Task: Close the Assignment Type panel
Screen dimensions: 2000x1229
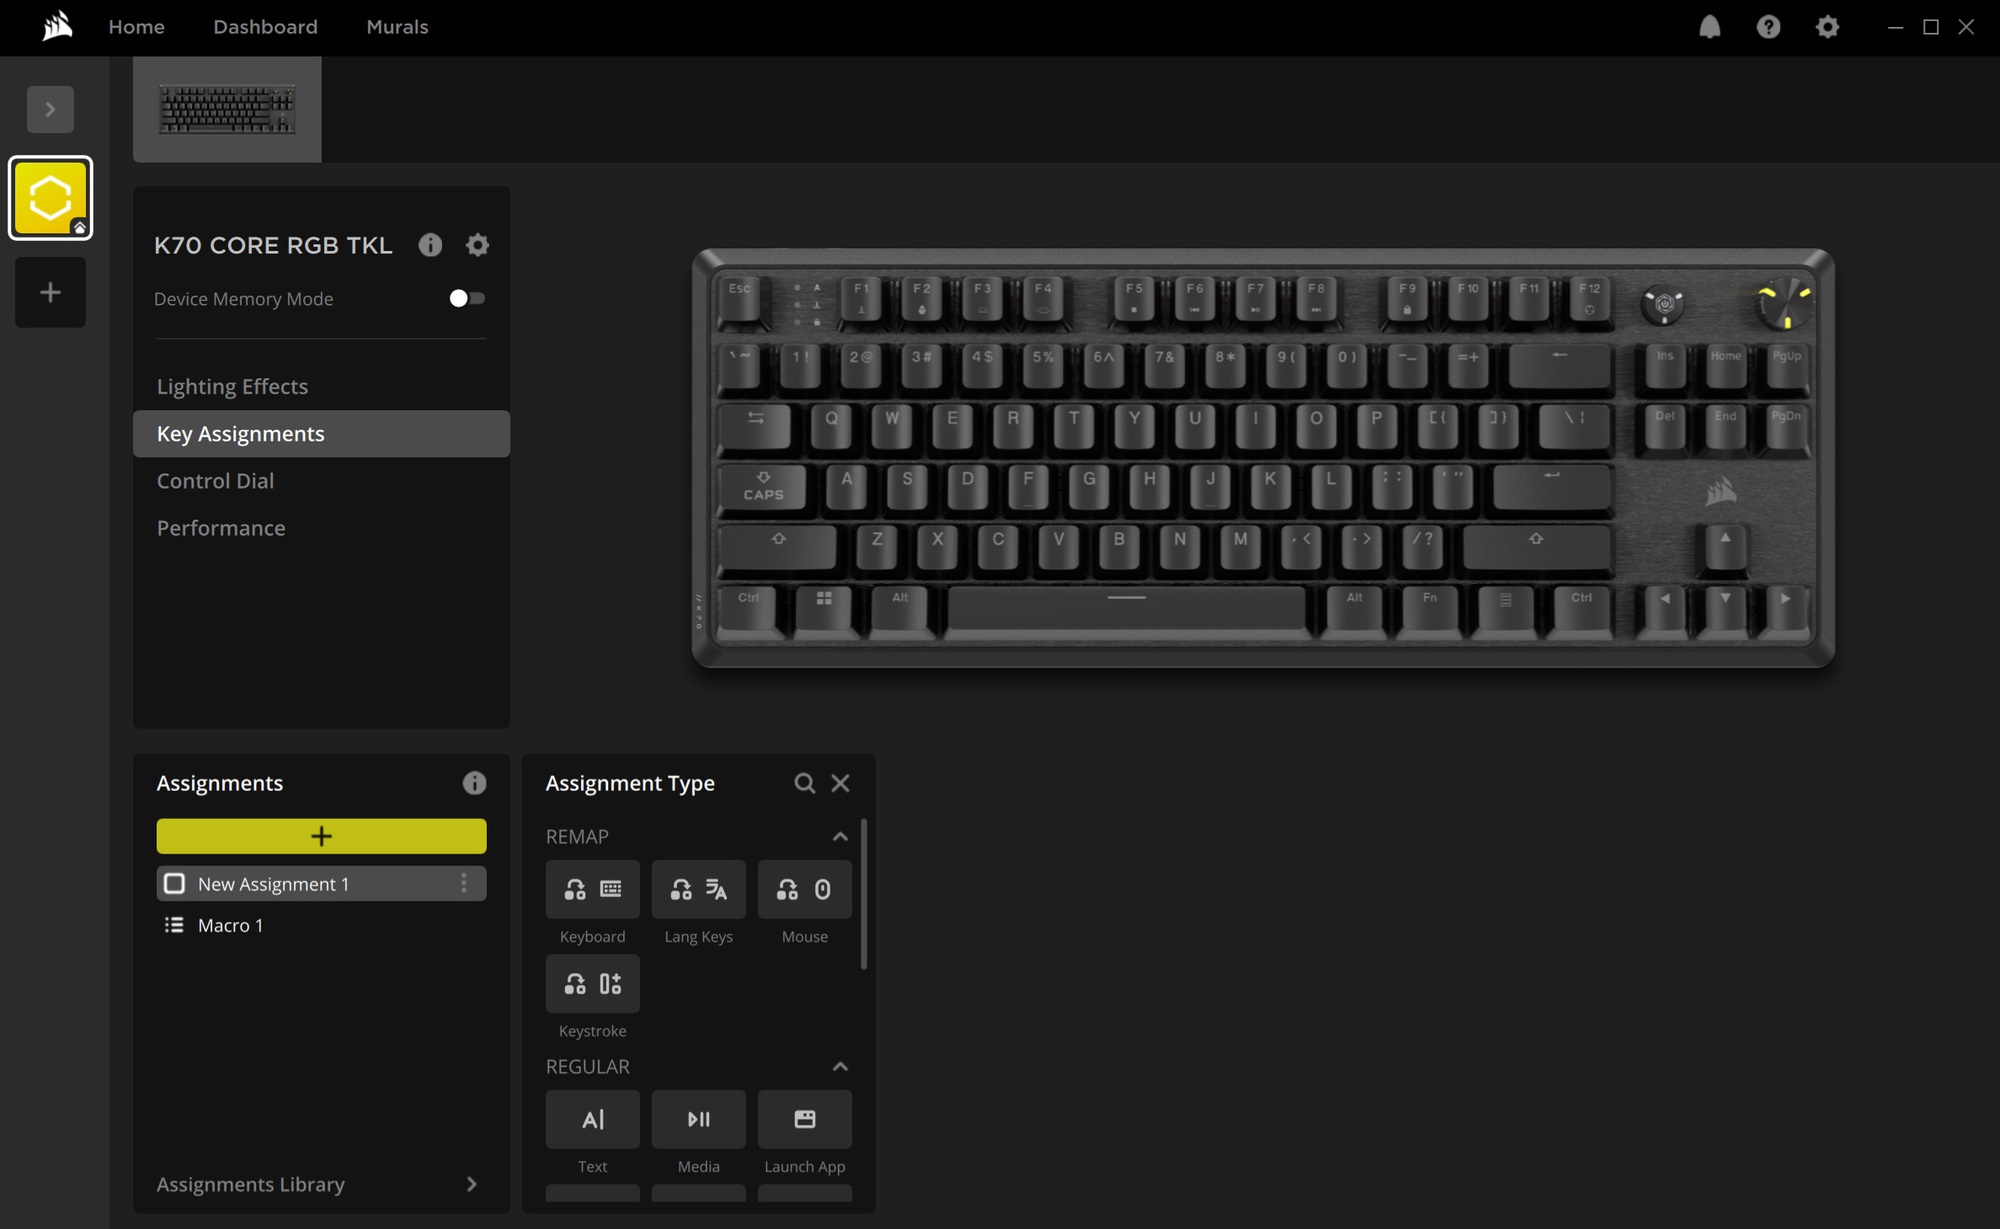Action: tap(840, 782)
